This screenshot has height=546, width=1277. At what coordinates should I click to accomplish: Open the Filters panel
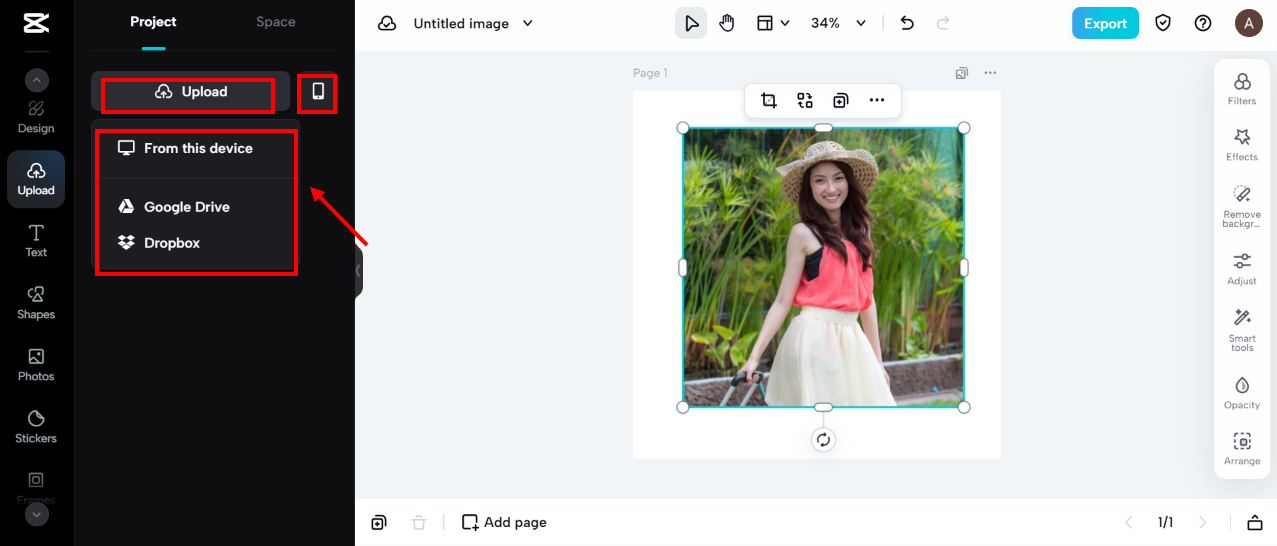pyautogui.click(x=1242, y=89)
